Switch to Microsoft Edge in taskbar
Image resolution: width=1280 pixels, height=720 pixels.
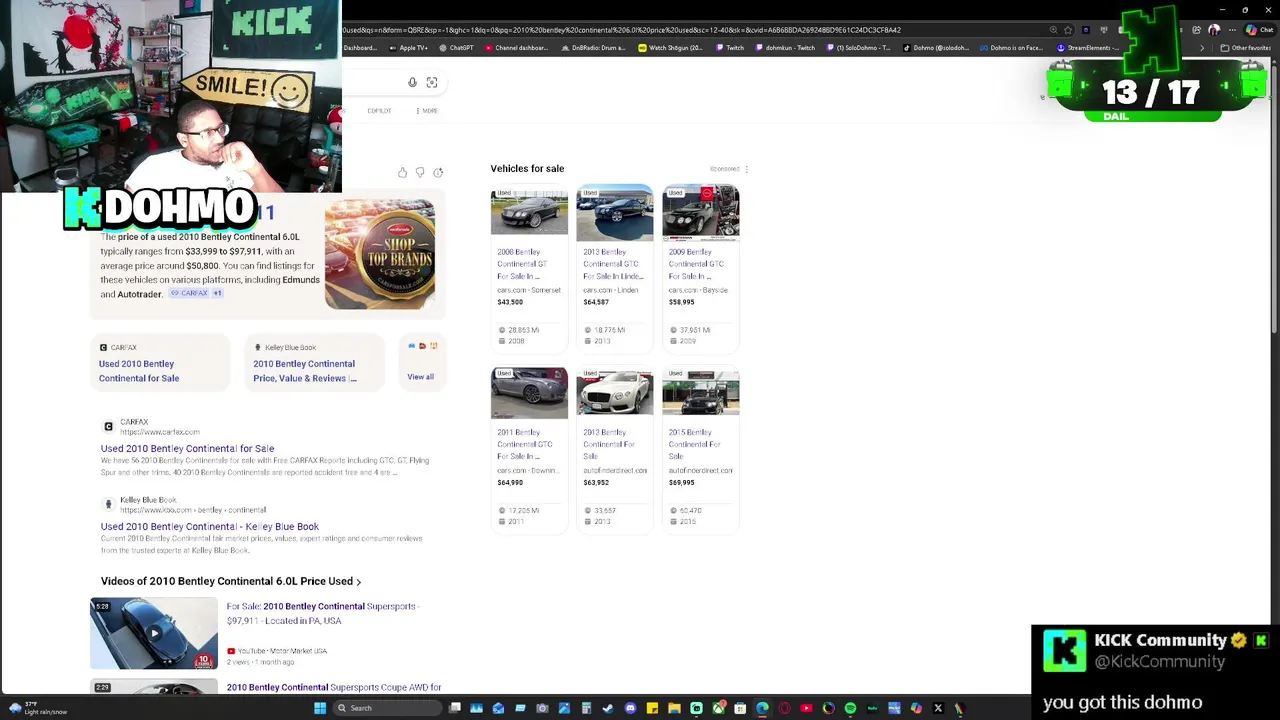point(762,708)
